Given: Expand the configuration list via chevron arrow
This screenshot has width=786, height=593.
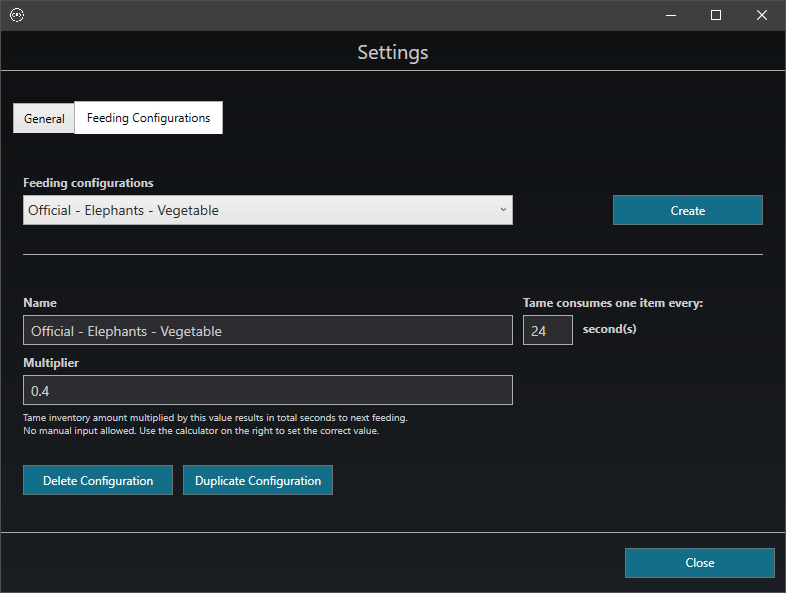Looking at the screenshot, I should [502, 210].
